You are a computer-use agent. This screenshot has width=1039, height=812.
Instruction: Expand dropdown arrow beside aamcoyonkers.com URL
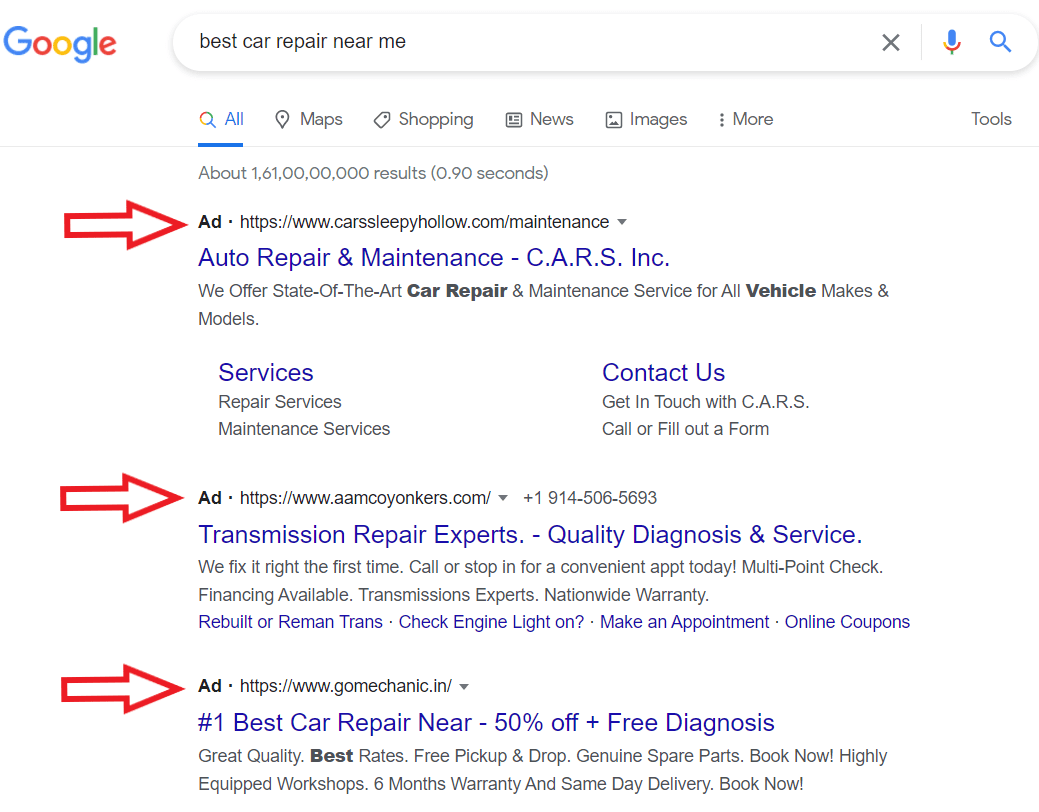(x=503, y=498)
